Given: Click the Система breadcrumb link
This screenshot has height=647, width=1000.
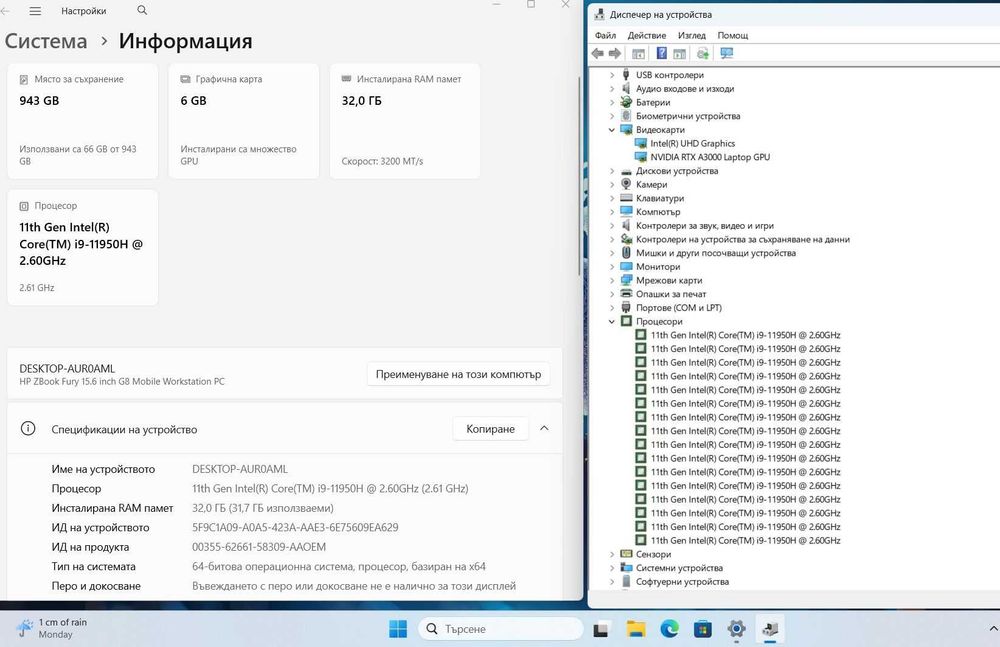Looking at the screenshot, I should 46,41.
